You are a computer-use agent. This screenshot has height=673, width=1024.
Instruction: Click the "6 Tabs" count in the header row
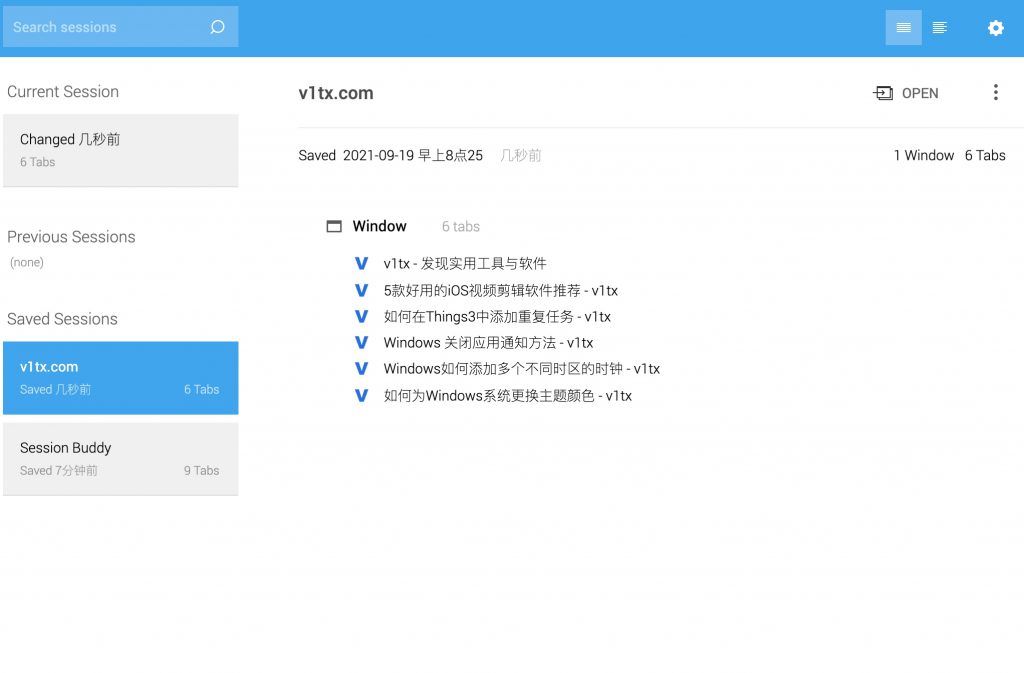pyautogui.click(x=985, y=155)
